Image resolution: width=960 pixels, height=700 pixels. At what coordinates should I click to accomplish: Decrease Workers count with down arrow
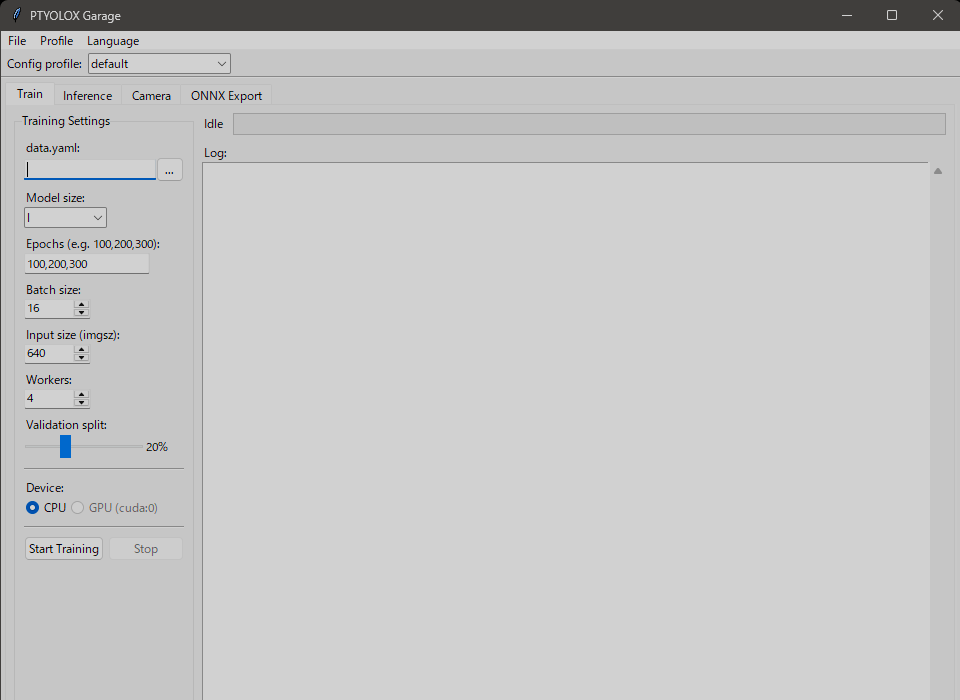(81, 403)
